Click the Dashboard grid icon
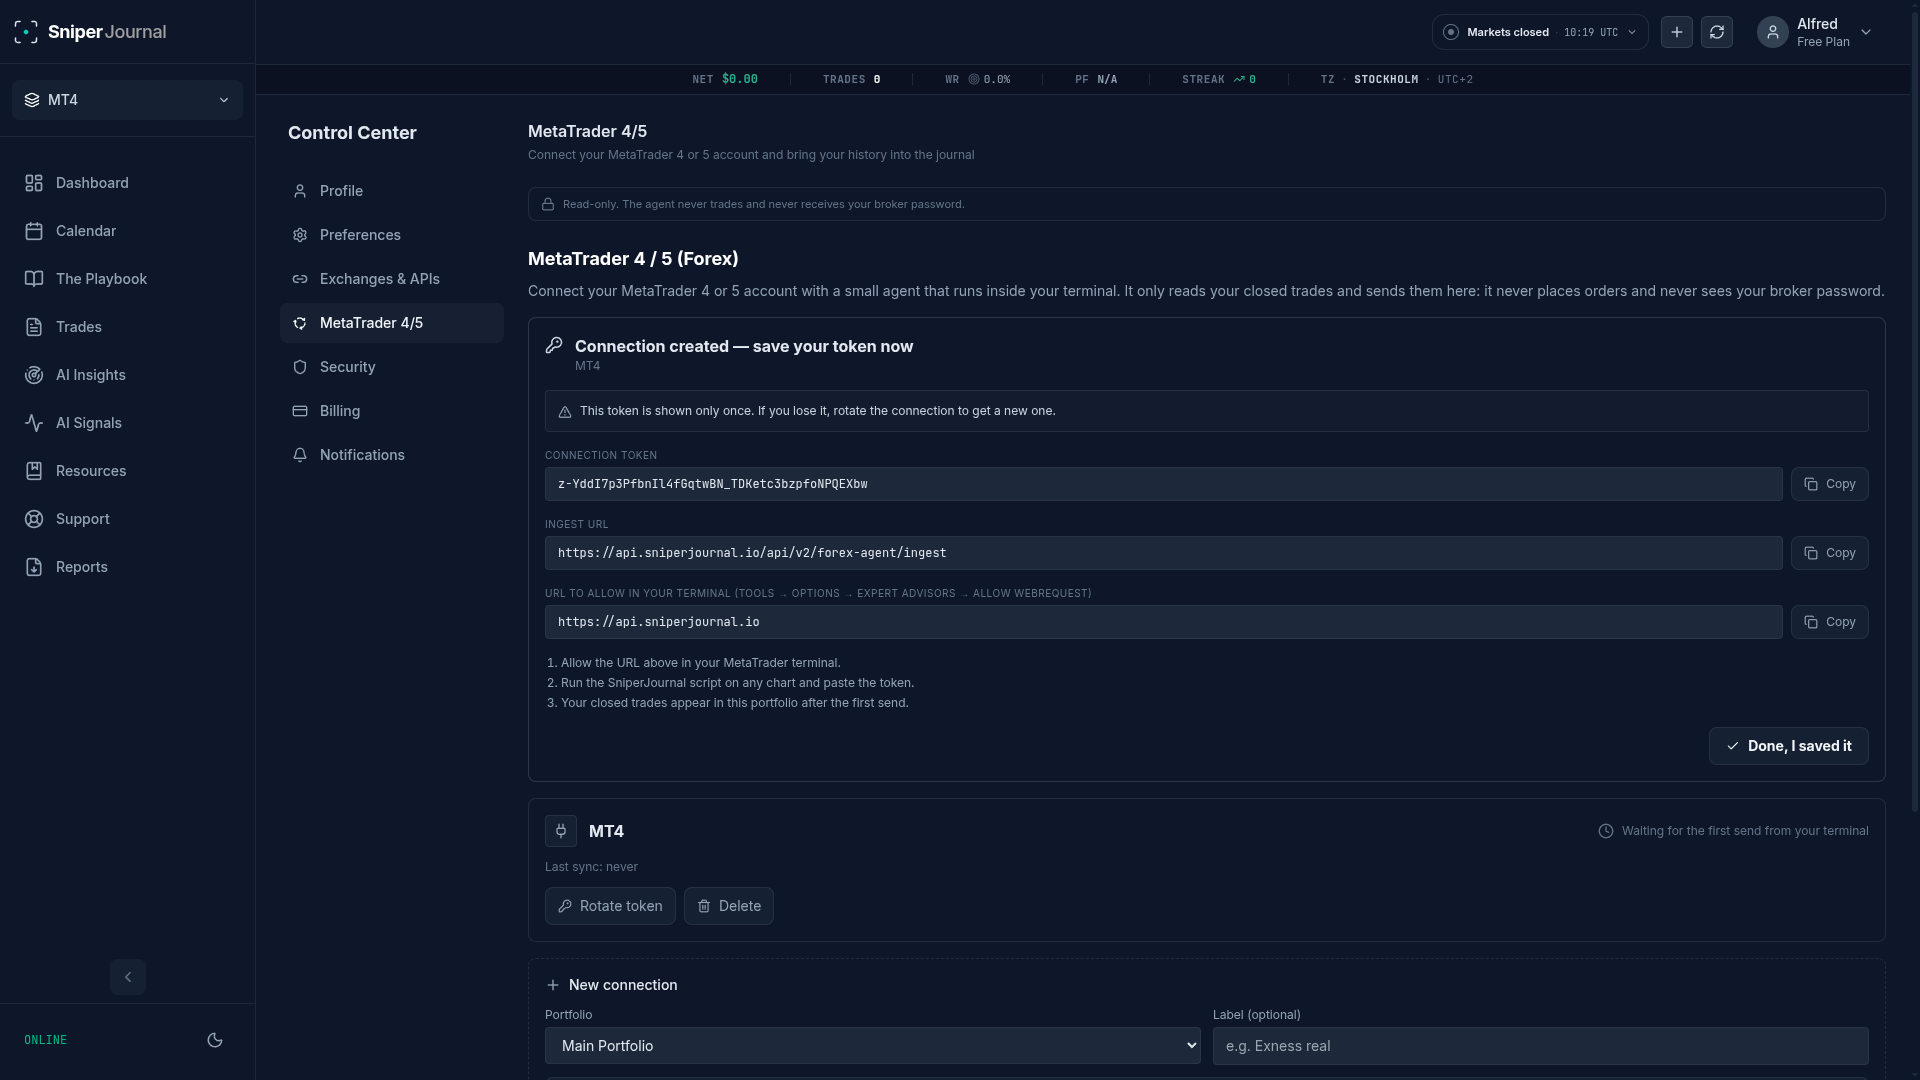The width and height of the screenshot is (1920, 1080). coord(34,183)
